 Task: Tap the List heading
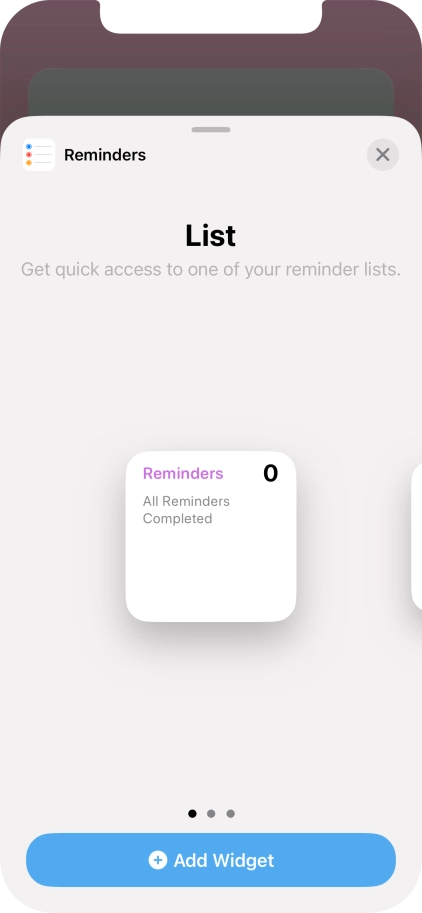coord(211,236)
